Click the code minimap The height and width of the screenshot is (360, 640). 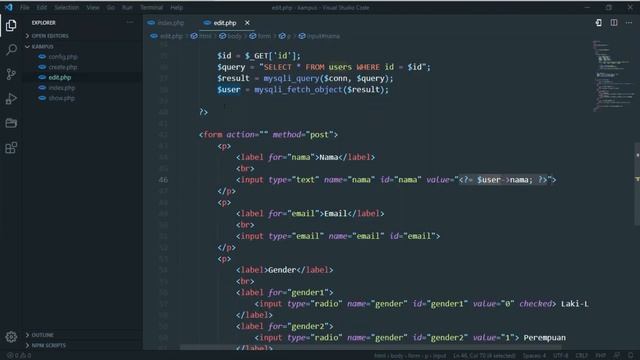click(x=613, y=76)
